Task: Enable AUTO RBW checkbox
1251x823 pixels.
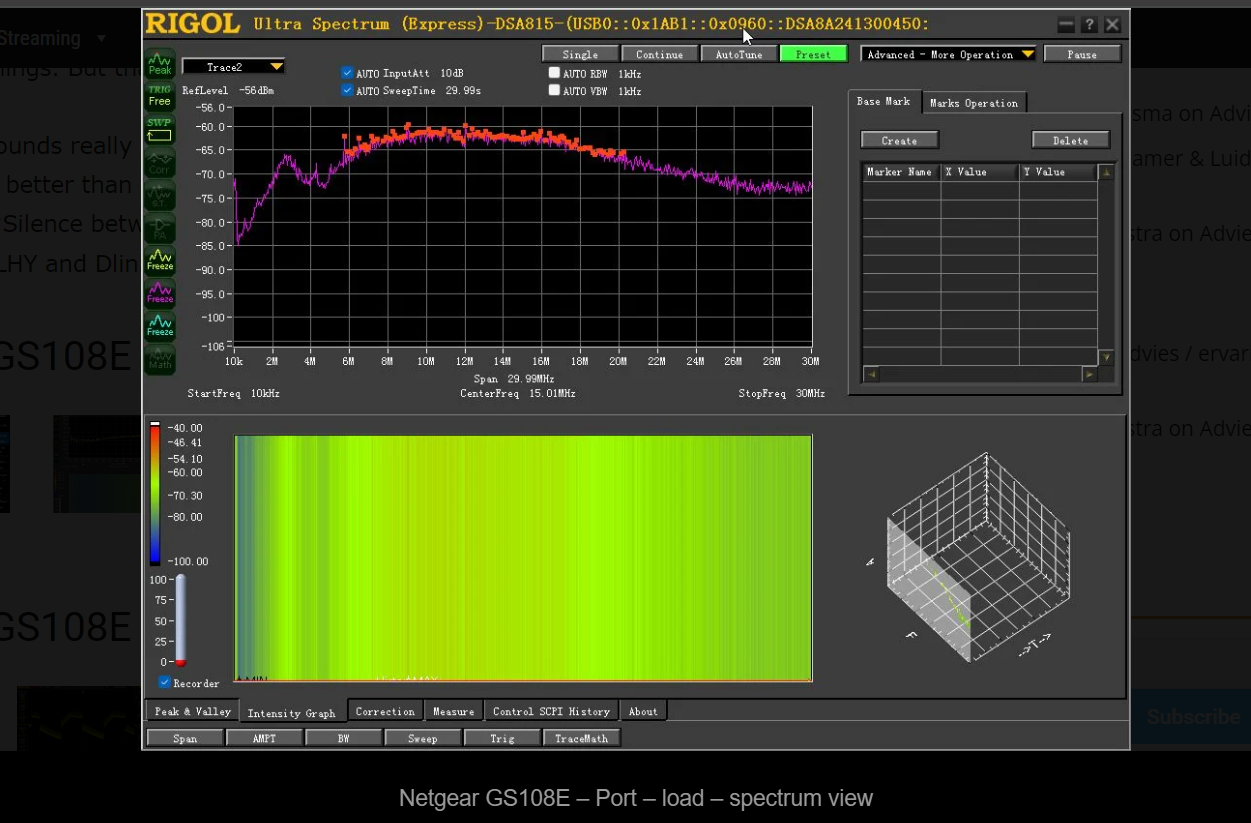Action: pyautogui.click(x=554, y=73)
